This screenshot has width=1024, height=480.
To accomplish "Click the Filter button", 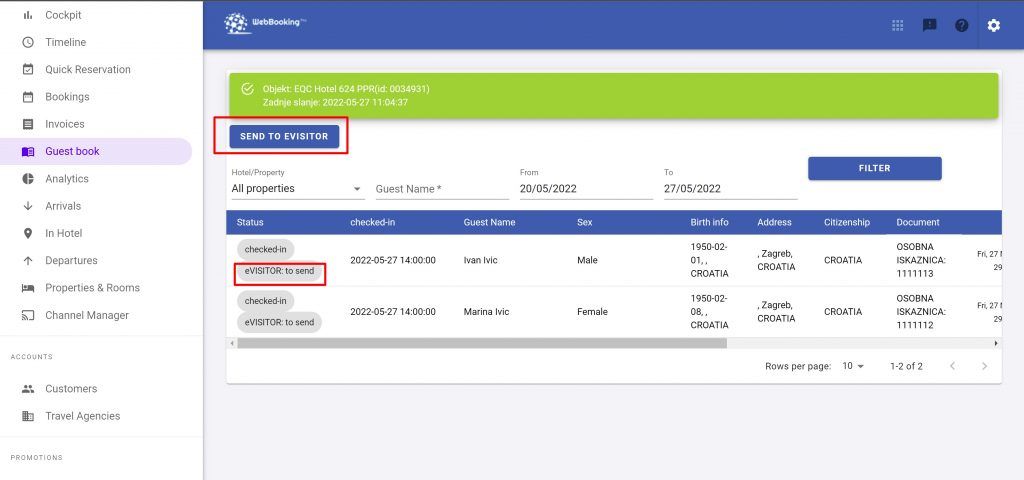I will (874, 168).
